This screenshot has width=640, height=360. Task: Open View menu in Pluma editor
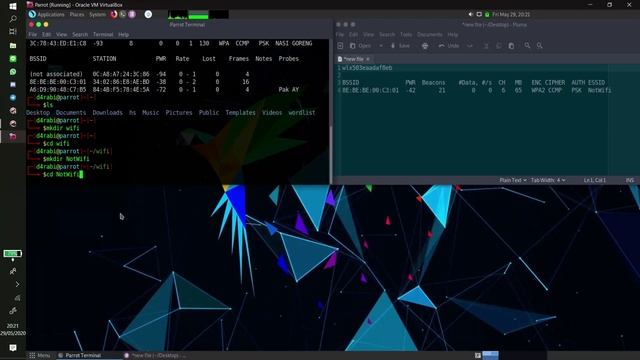tap(368, 35)
